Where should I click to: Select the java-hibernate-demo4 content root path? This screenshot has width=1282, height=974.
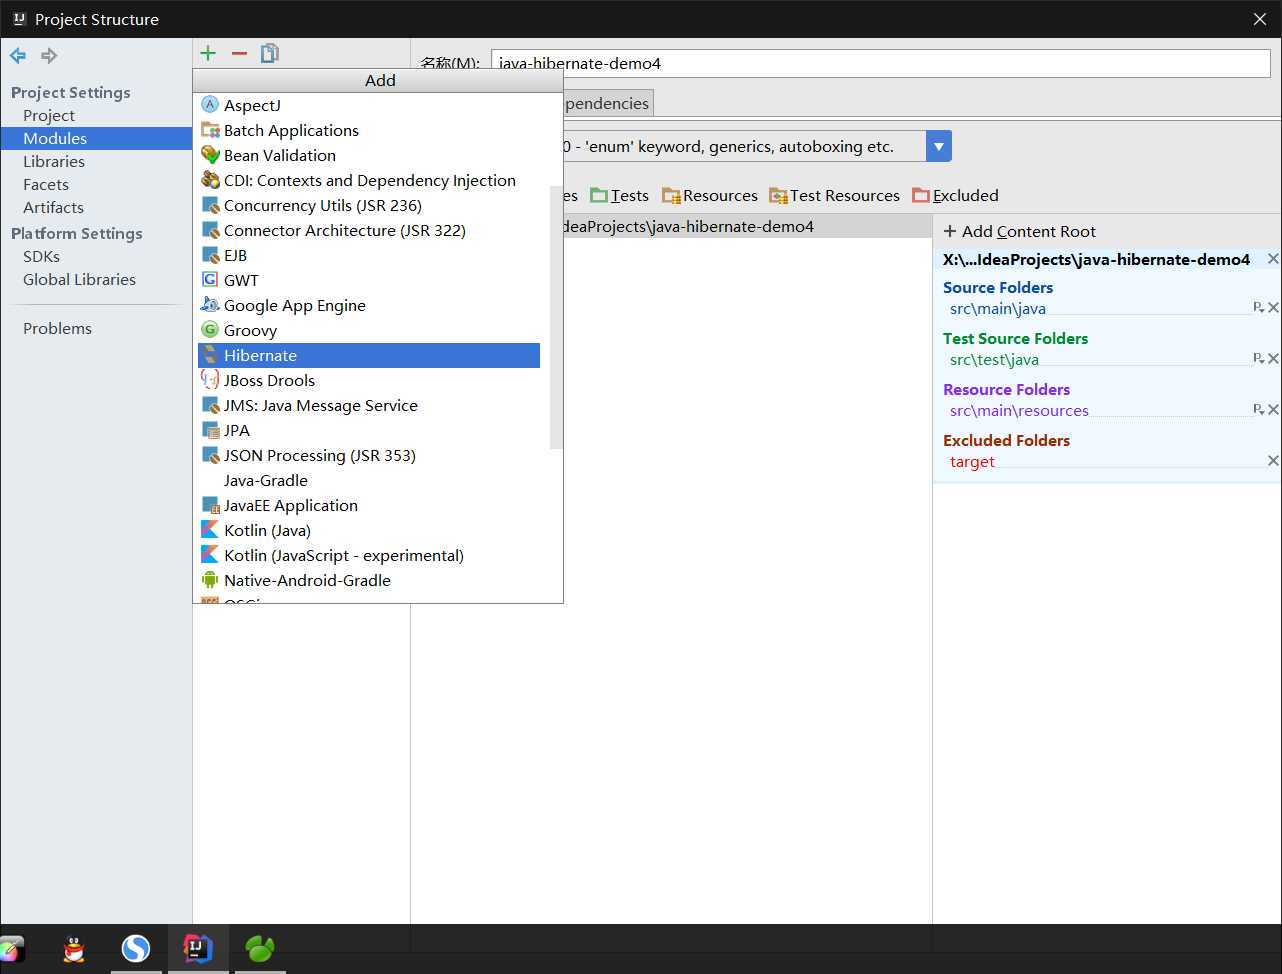(x=1096, y=259)
